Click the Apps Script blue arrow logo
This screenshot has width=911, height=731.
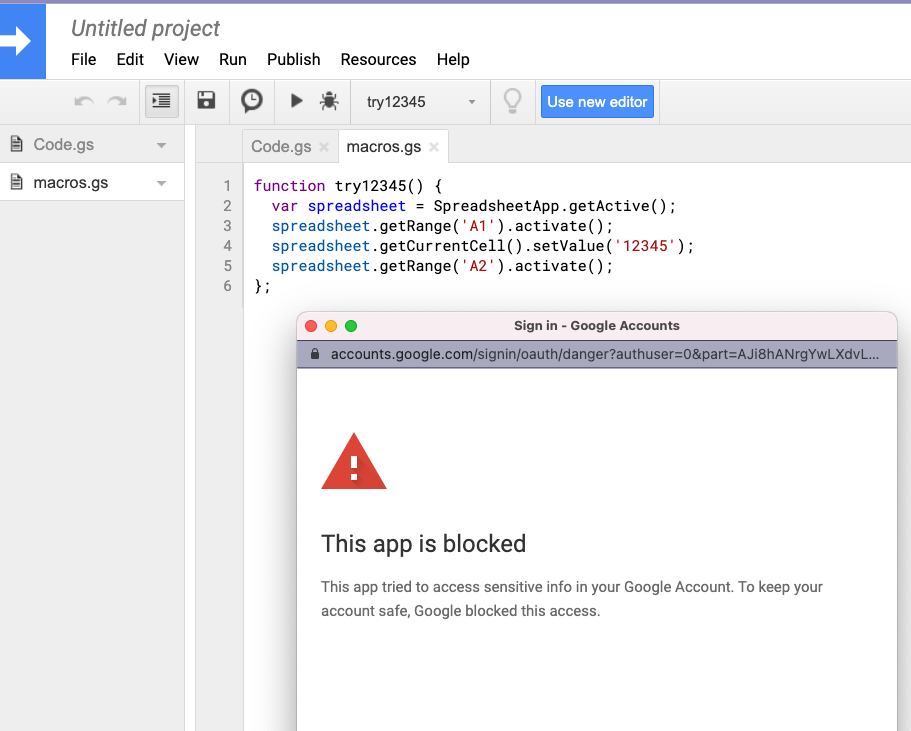20,42
